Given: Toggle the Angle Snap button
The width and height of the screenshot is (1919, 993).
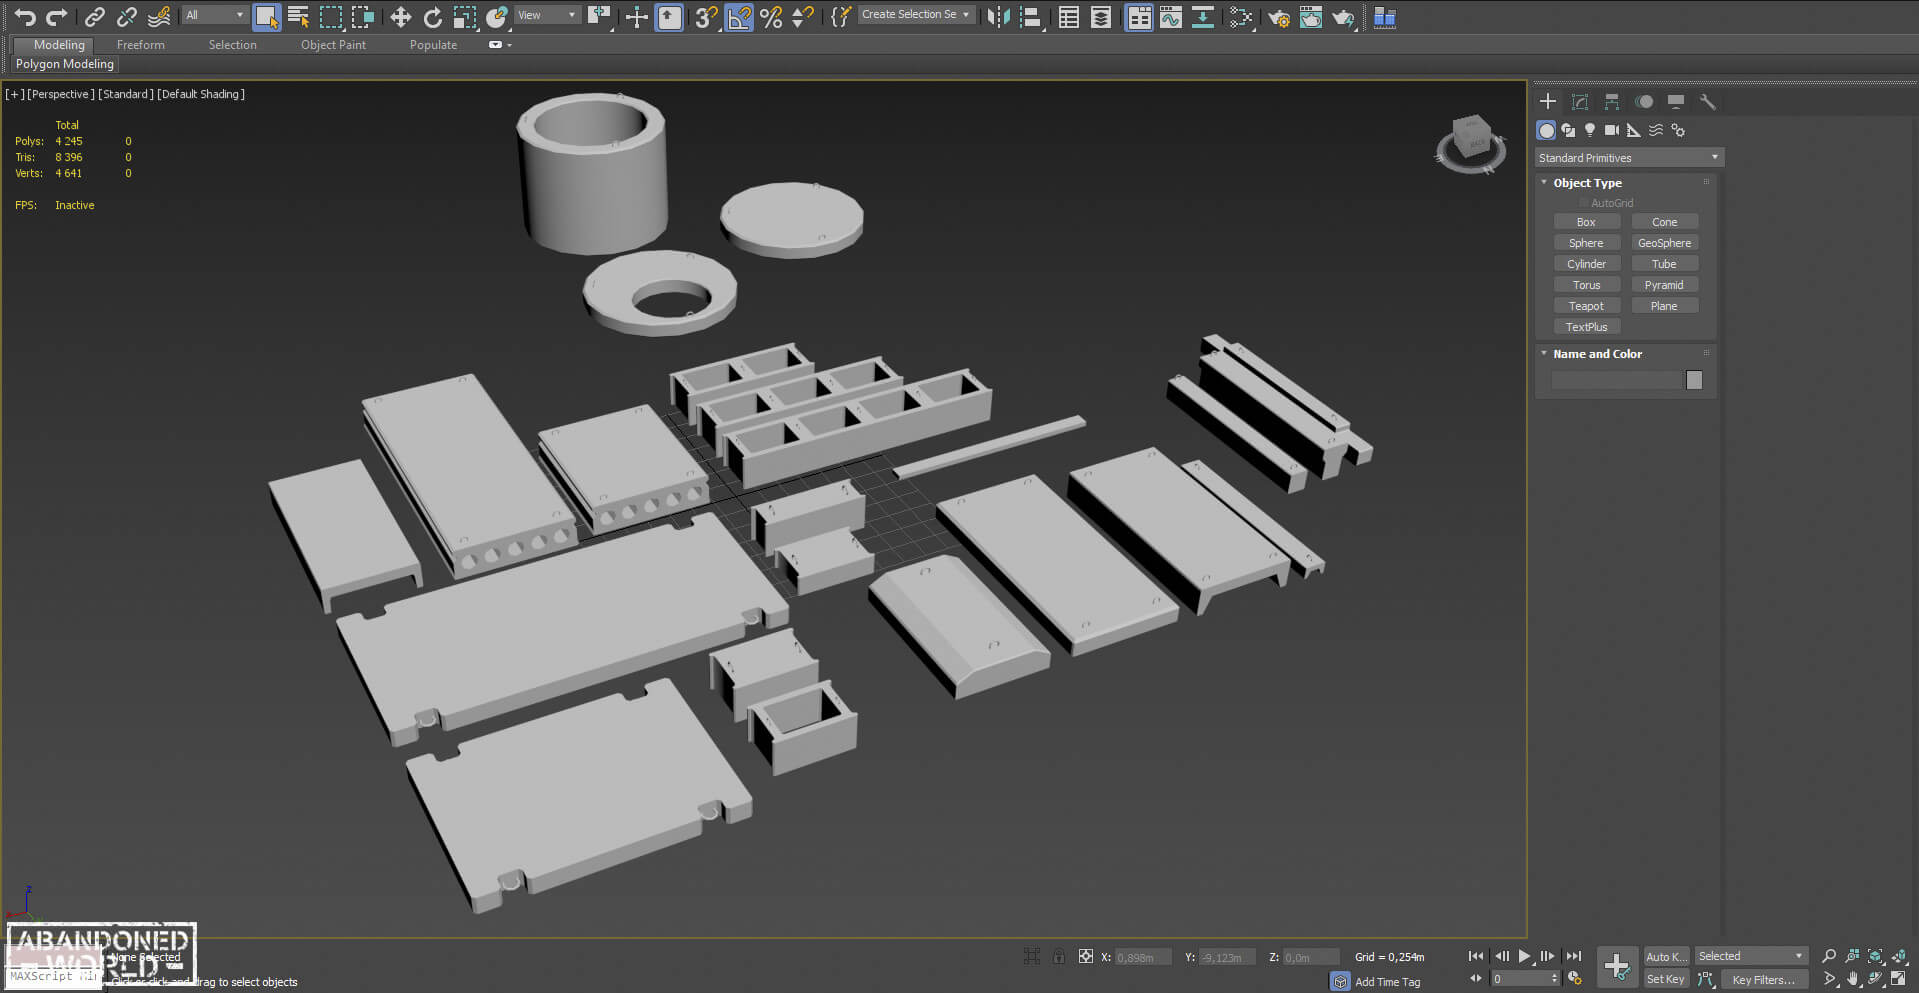Looking at the screenshot, I should pyautogui.click(x=739, y=17).
